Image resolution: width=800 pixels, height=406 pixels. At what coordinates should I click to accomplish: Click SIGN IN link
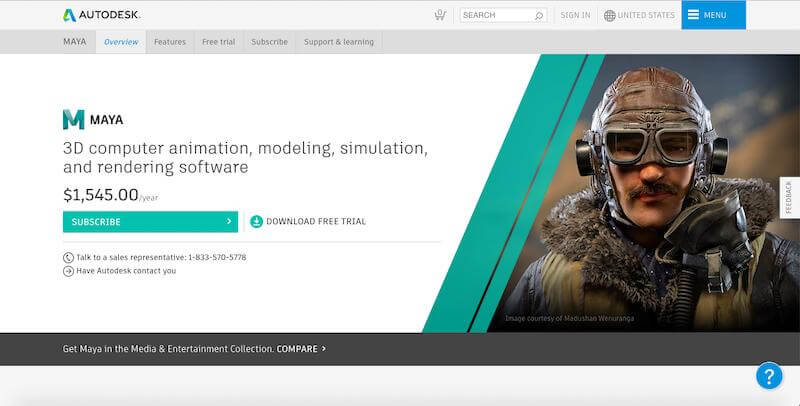(575, 15)
